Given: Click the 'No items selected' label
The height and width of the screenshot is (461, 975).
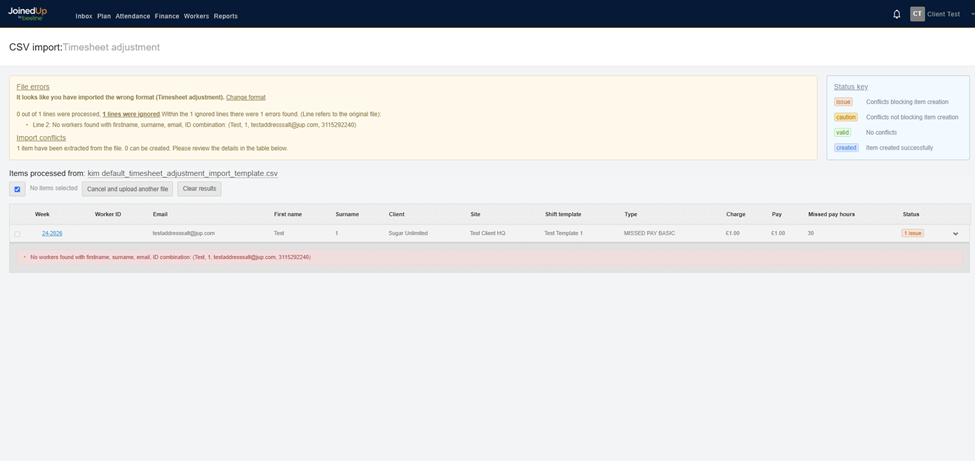Looking at the screenshot, I should tap(53, 188).
